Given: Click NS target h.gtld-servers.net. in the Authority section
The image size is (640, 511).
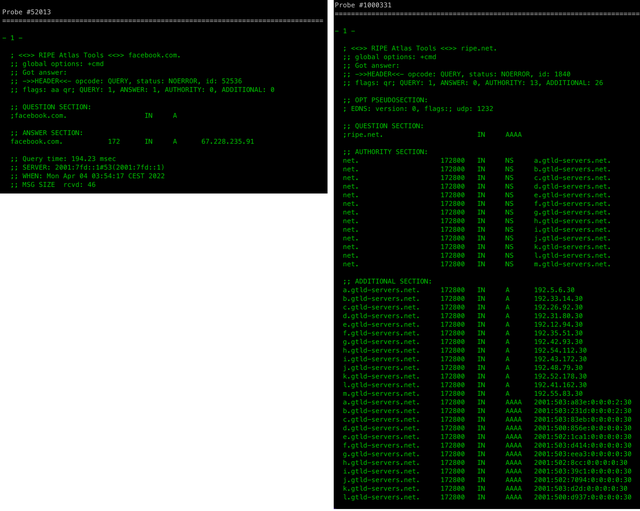Looking at the screenshot, I should [572, 221].
